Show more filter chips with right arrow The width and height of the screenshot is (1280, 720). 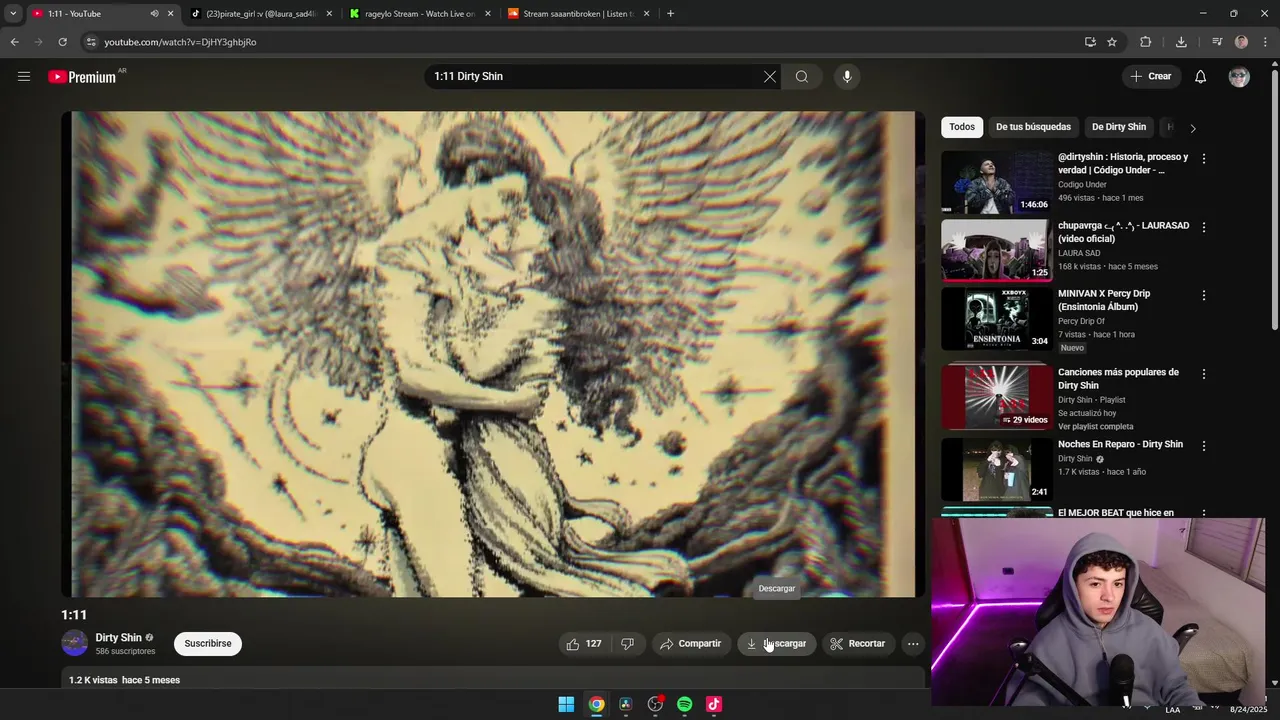point(1192,128)
